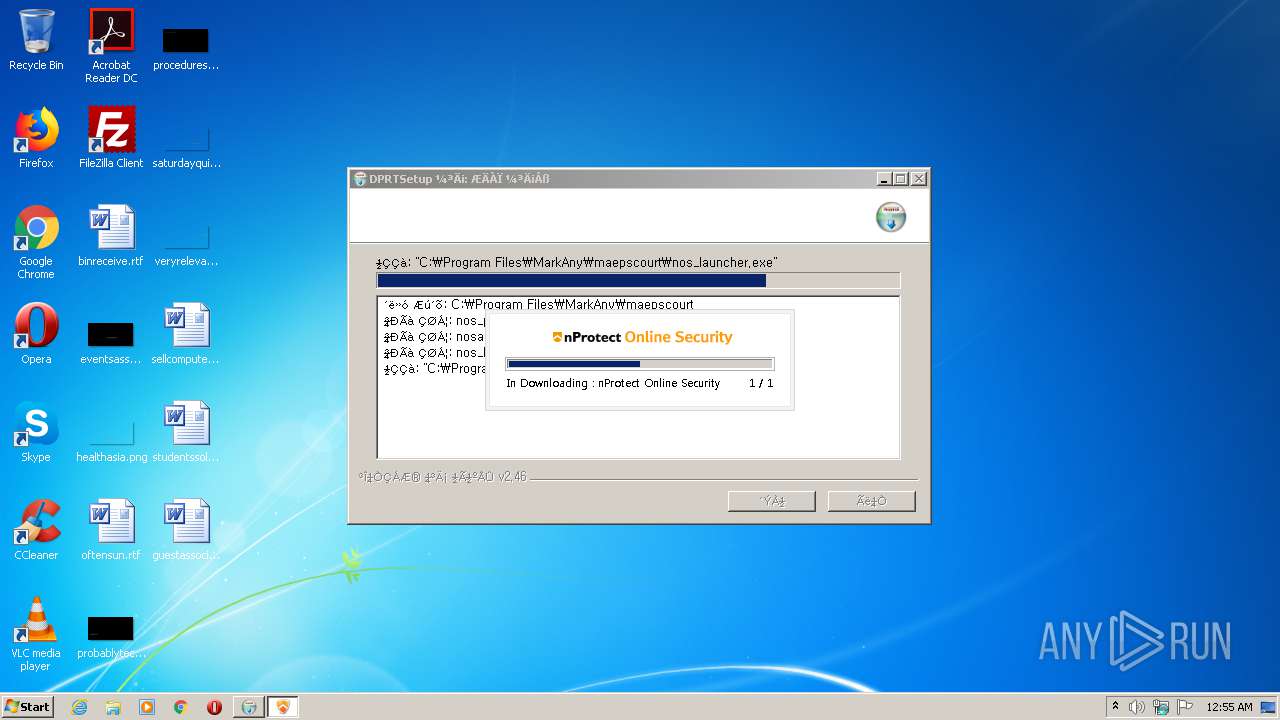Open Opera from the taskbar

pyautogui.click(x=214, y=707)
